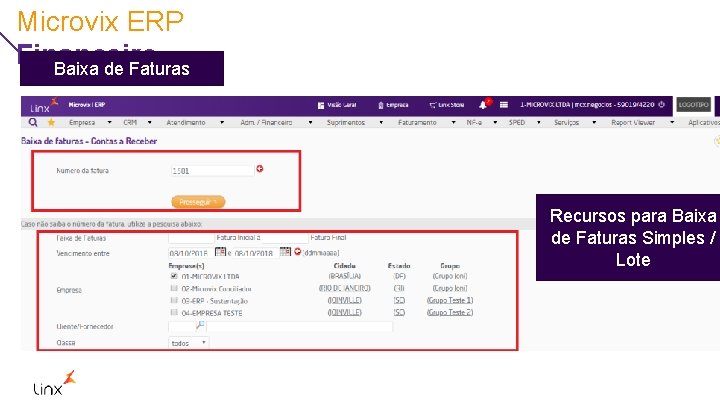Click the Cliente/Fornecedor name input field
Screen dimensions: 720x405
click(x=299, y=326)
